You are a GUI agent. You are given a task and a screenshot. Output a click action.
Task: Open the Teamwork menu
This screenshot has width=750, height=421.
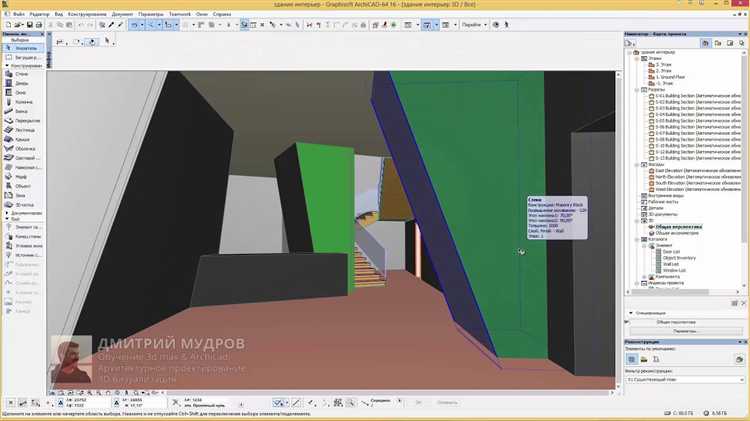pyautogui.click(x=180, y=14)
